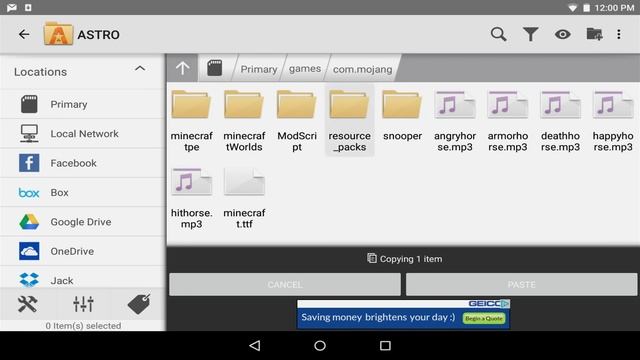Image resolution: width=640 pixels, height=360 pixels.
Task: Open the Box cloud location
Action: (83, 192)
